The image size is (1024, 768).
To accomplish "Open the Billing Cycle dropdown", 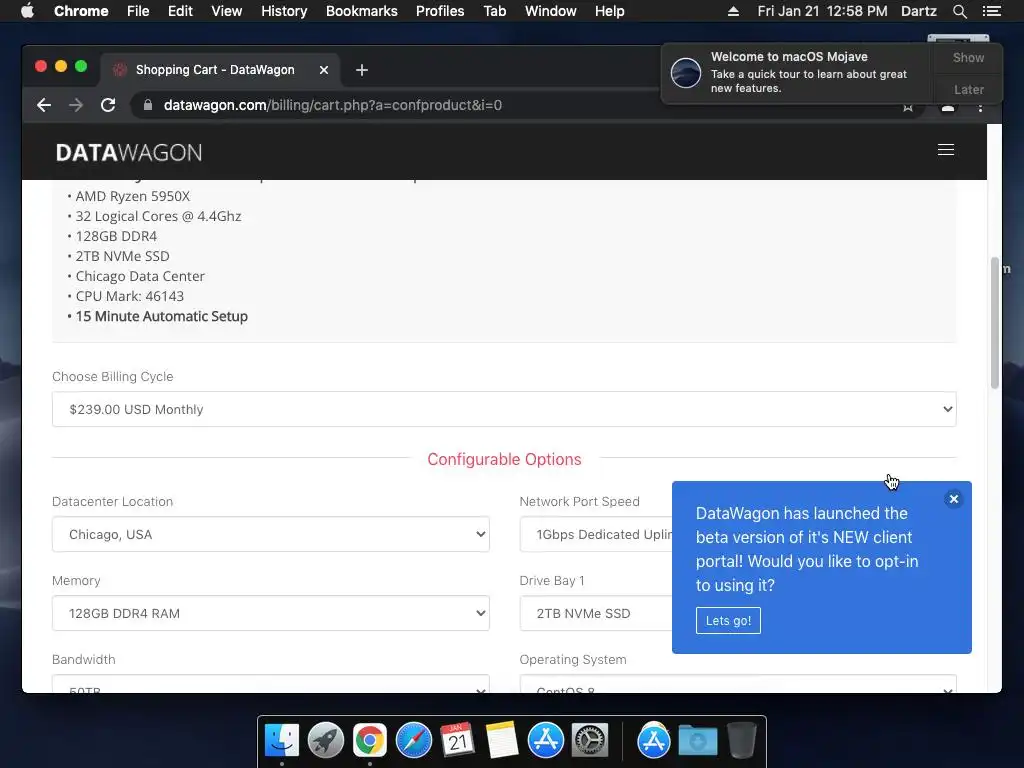I will pyautogui.click(x=504, y=409).
